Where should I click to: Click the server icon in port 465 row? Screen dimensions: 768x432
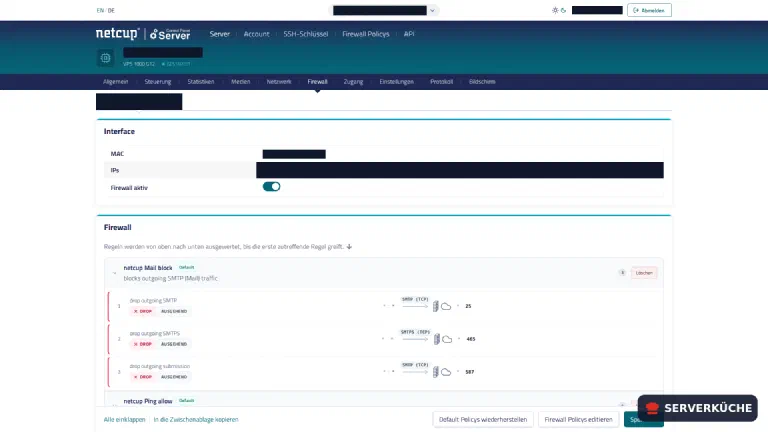click(x=436, y=339)
